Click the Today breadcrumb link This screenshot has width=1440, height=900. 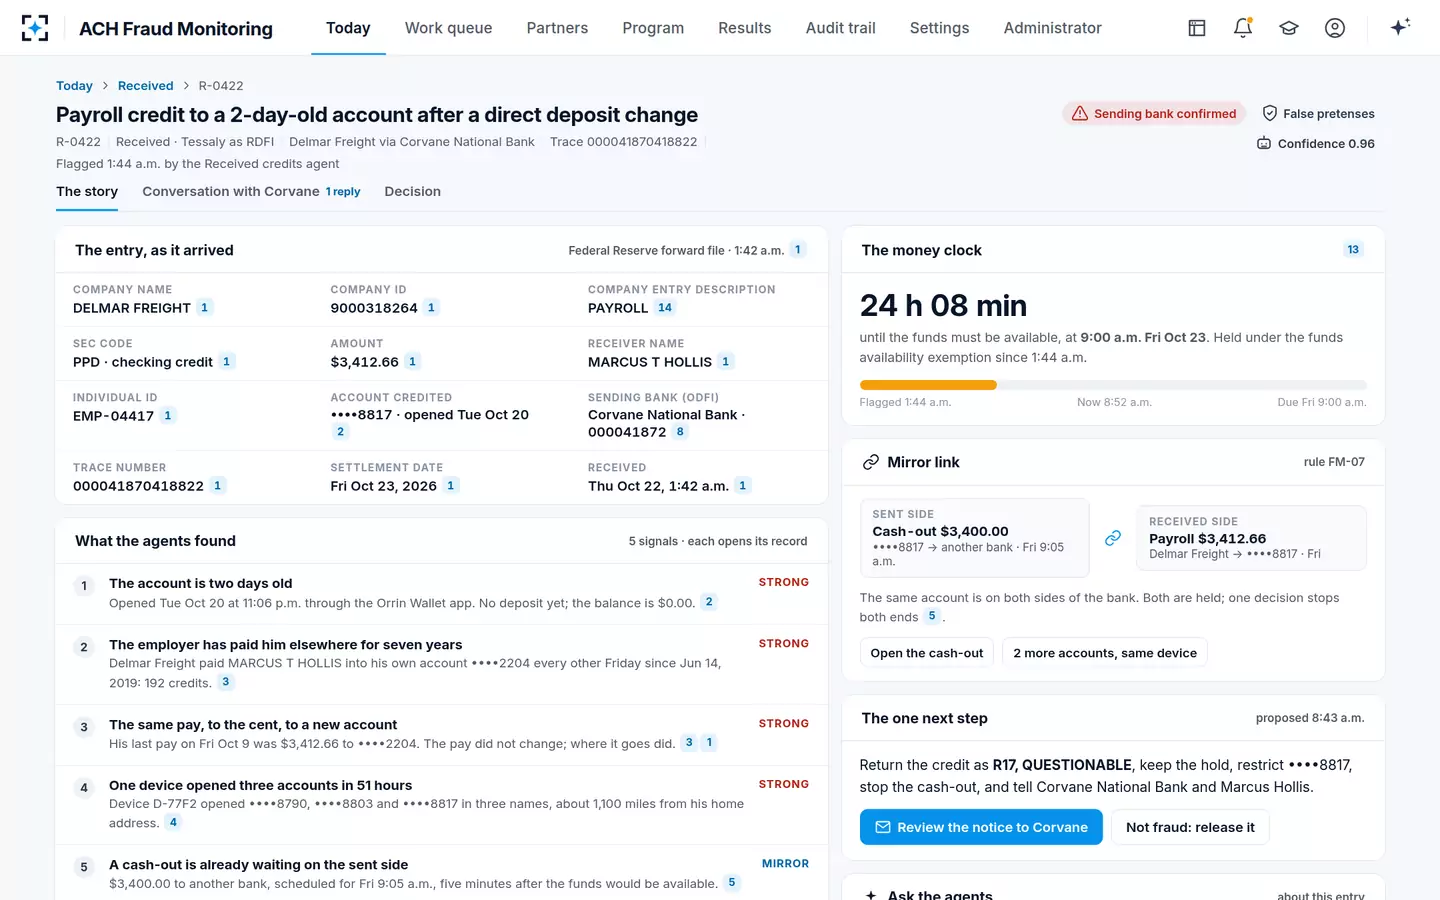pyautogui.click(x=74, y=86)
